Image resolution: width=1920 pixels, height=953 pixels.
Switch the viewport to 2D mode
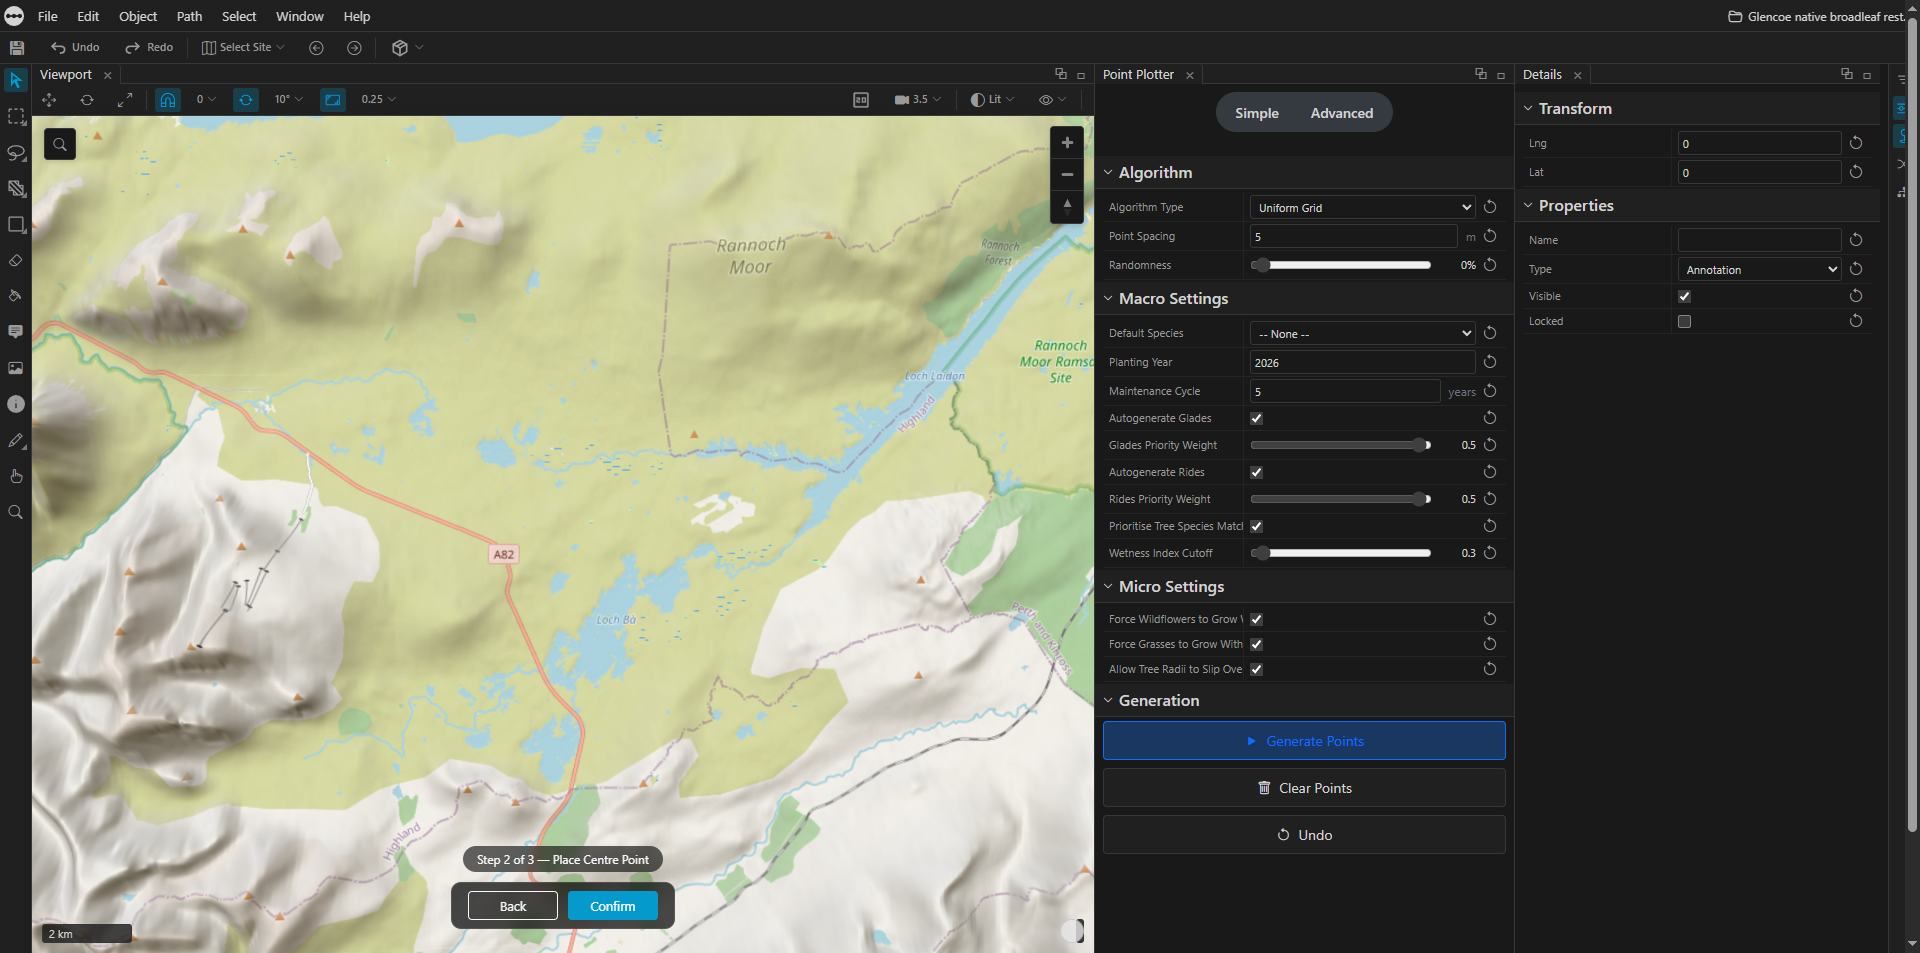click(x=860, y=99)
